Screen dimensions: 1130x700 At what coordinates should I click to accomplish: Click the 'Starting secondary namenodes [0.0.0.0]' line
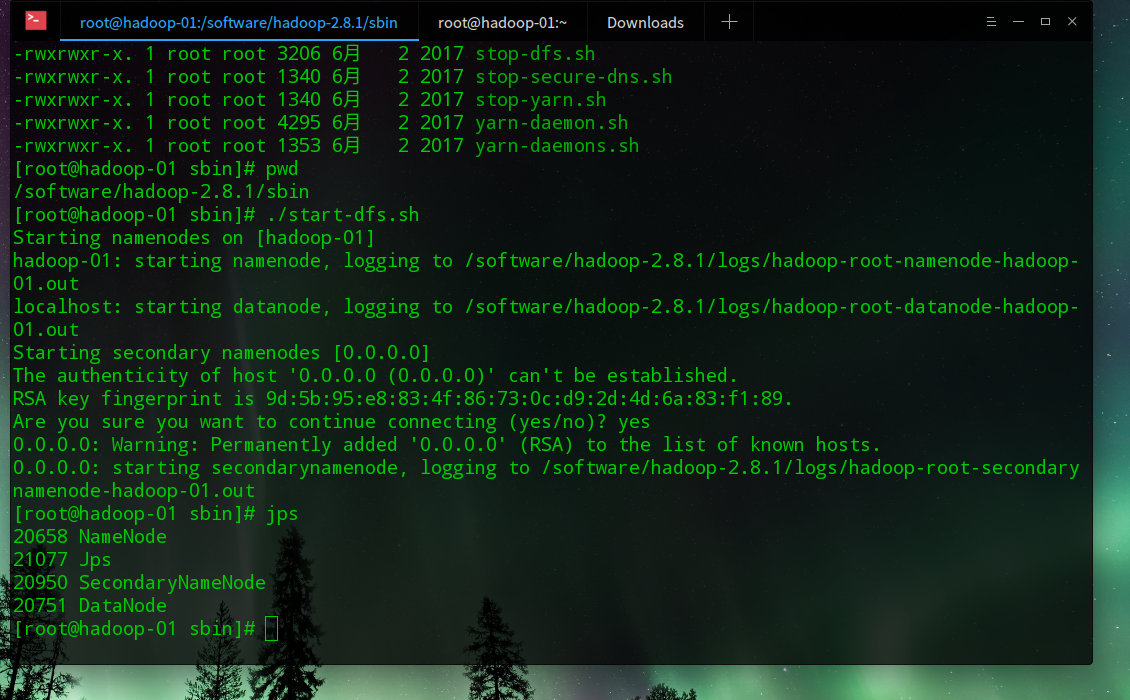click(221, 353)
